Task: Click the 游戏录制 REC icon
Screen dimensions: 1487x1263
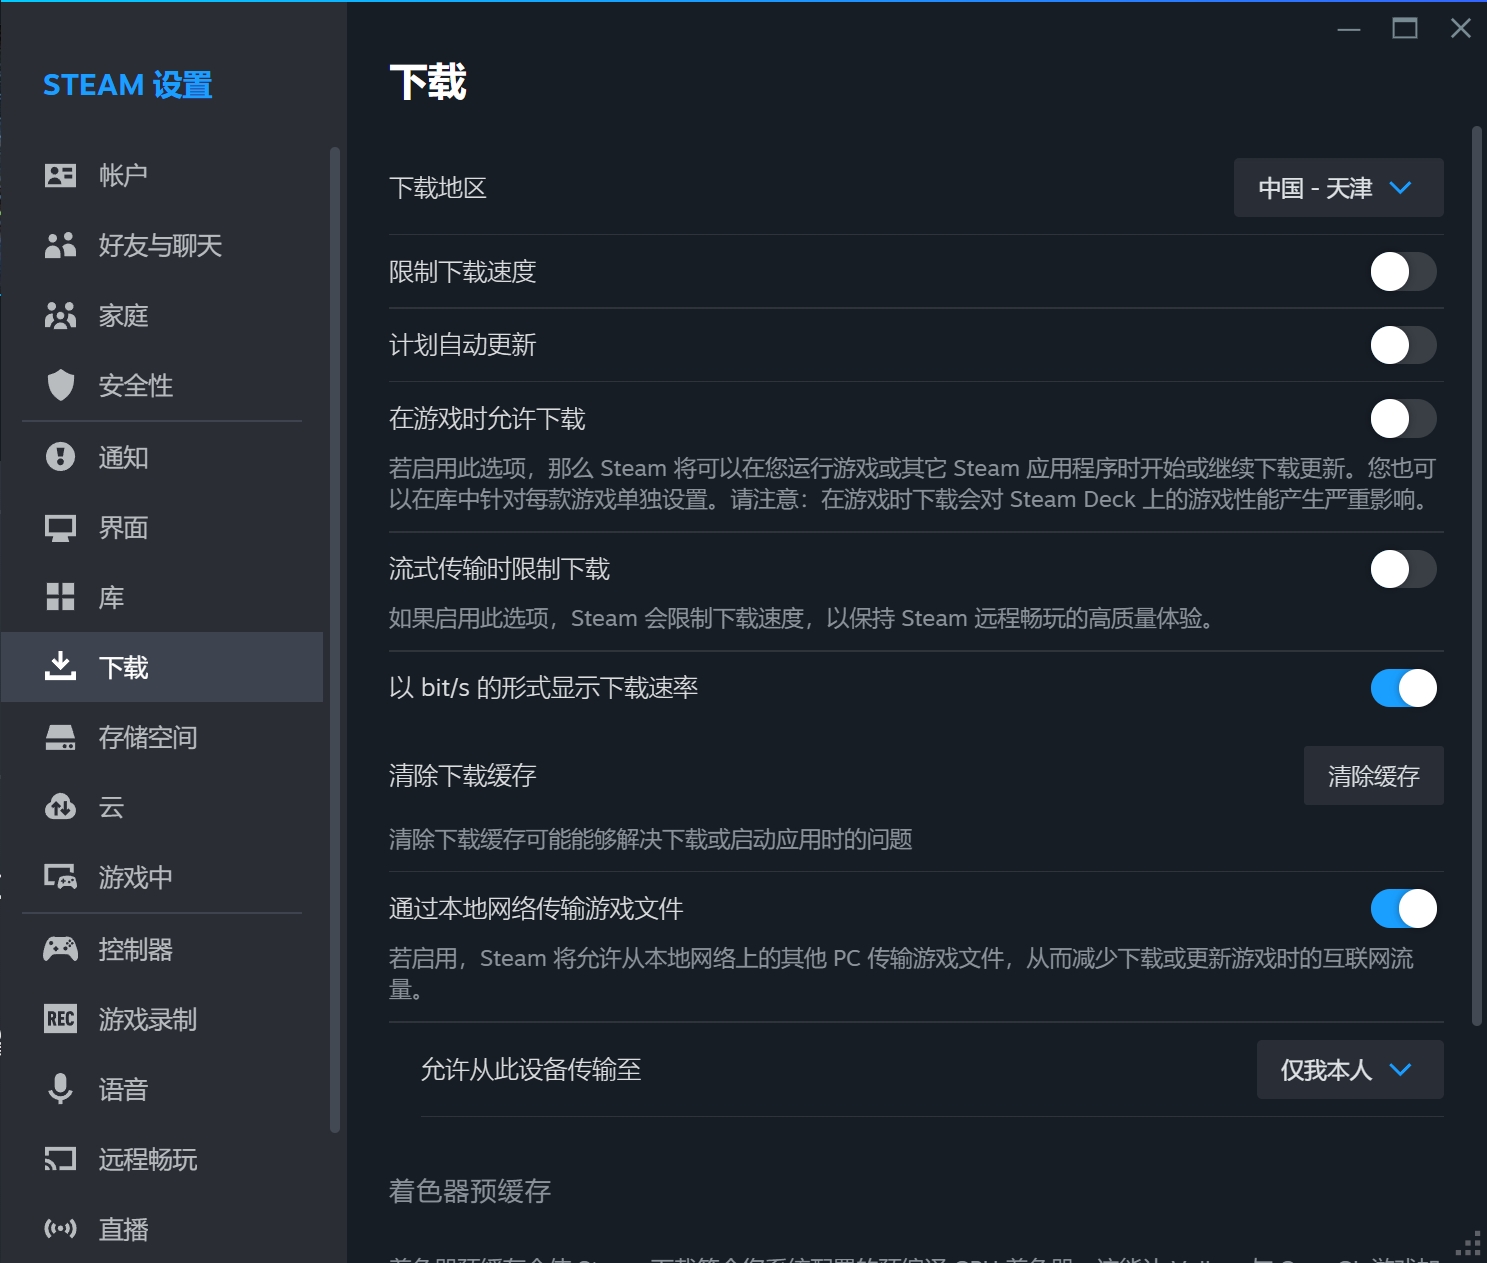Action: pos(60,1019)
